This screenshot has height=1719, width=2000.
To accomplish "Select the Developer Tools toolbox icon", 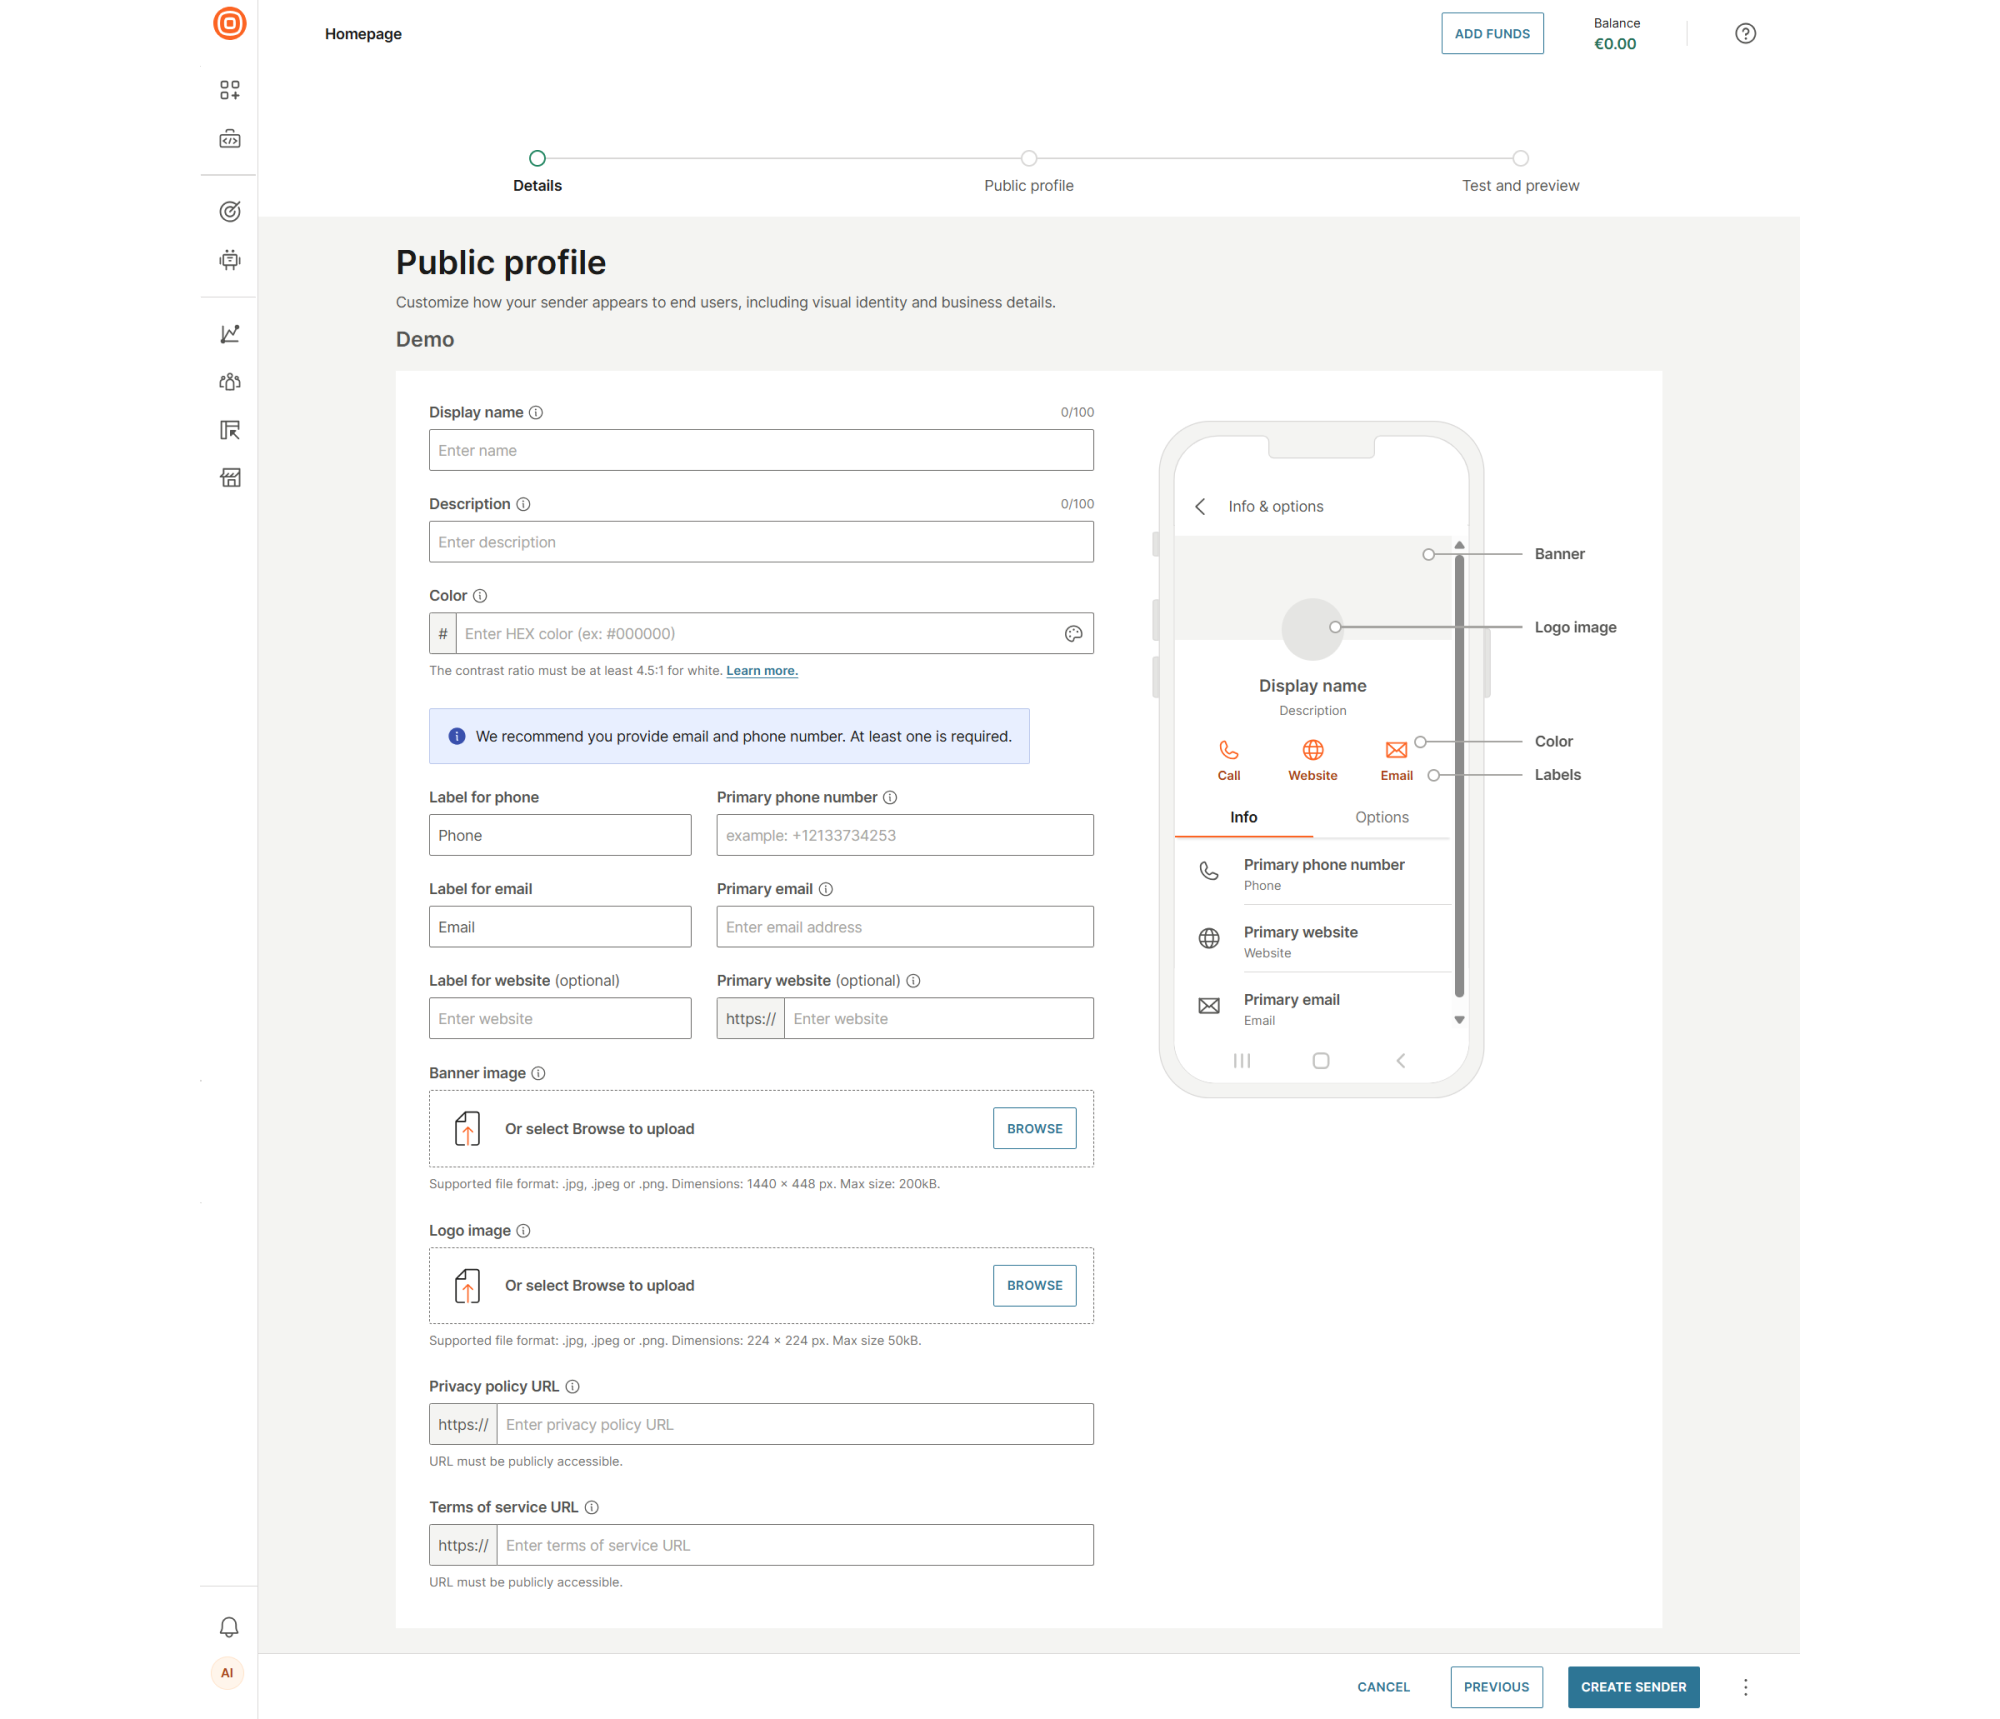I will point(229,139).
